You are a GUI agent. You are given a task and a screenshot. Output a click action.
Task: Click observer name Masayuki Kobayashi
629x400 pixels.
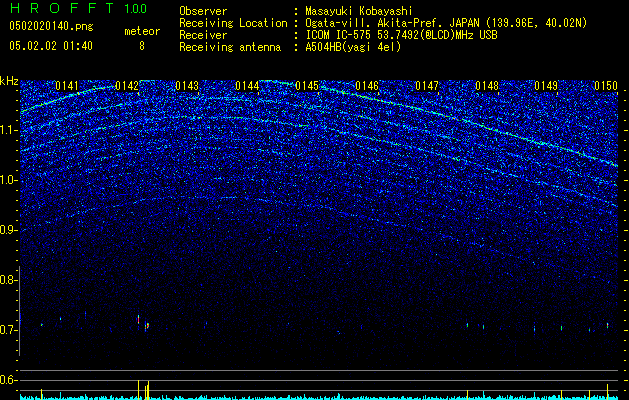[x=359, y=11]
